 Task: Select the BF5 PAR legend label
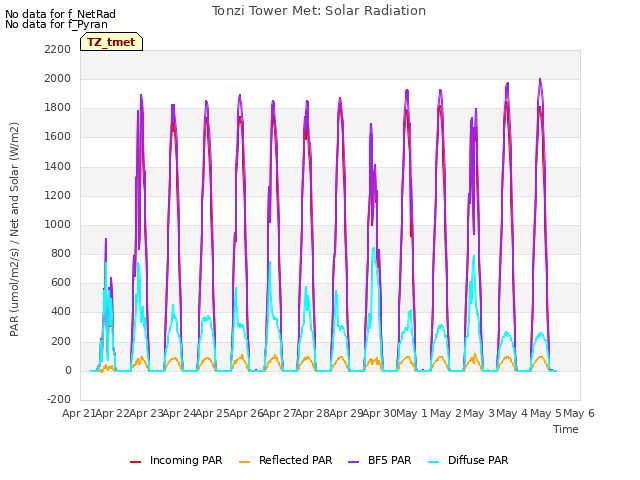point(390,460)
